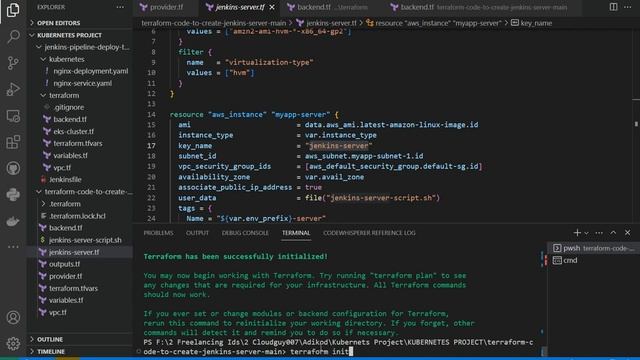Close the terminal panel
The height and width of the screenshot is (360, 640).
tap(627, 233)
